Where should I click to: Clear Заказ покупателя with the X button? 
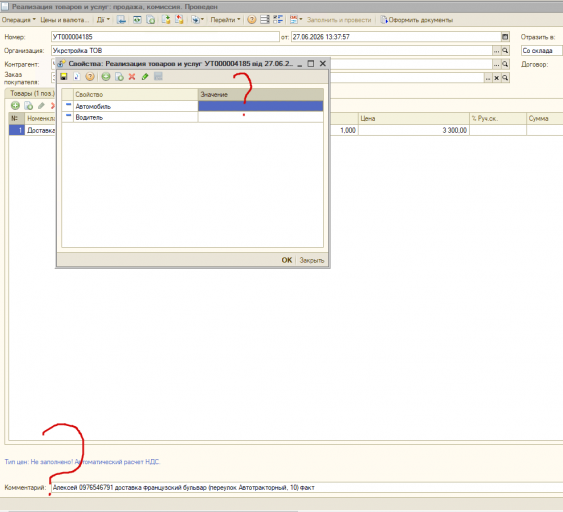tap(496, 78)
